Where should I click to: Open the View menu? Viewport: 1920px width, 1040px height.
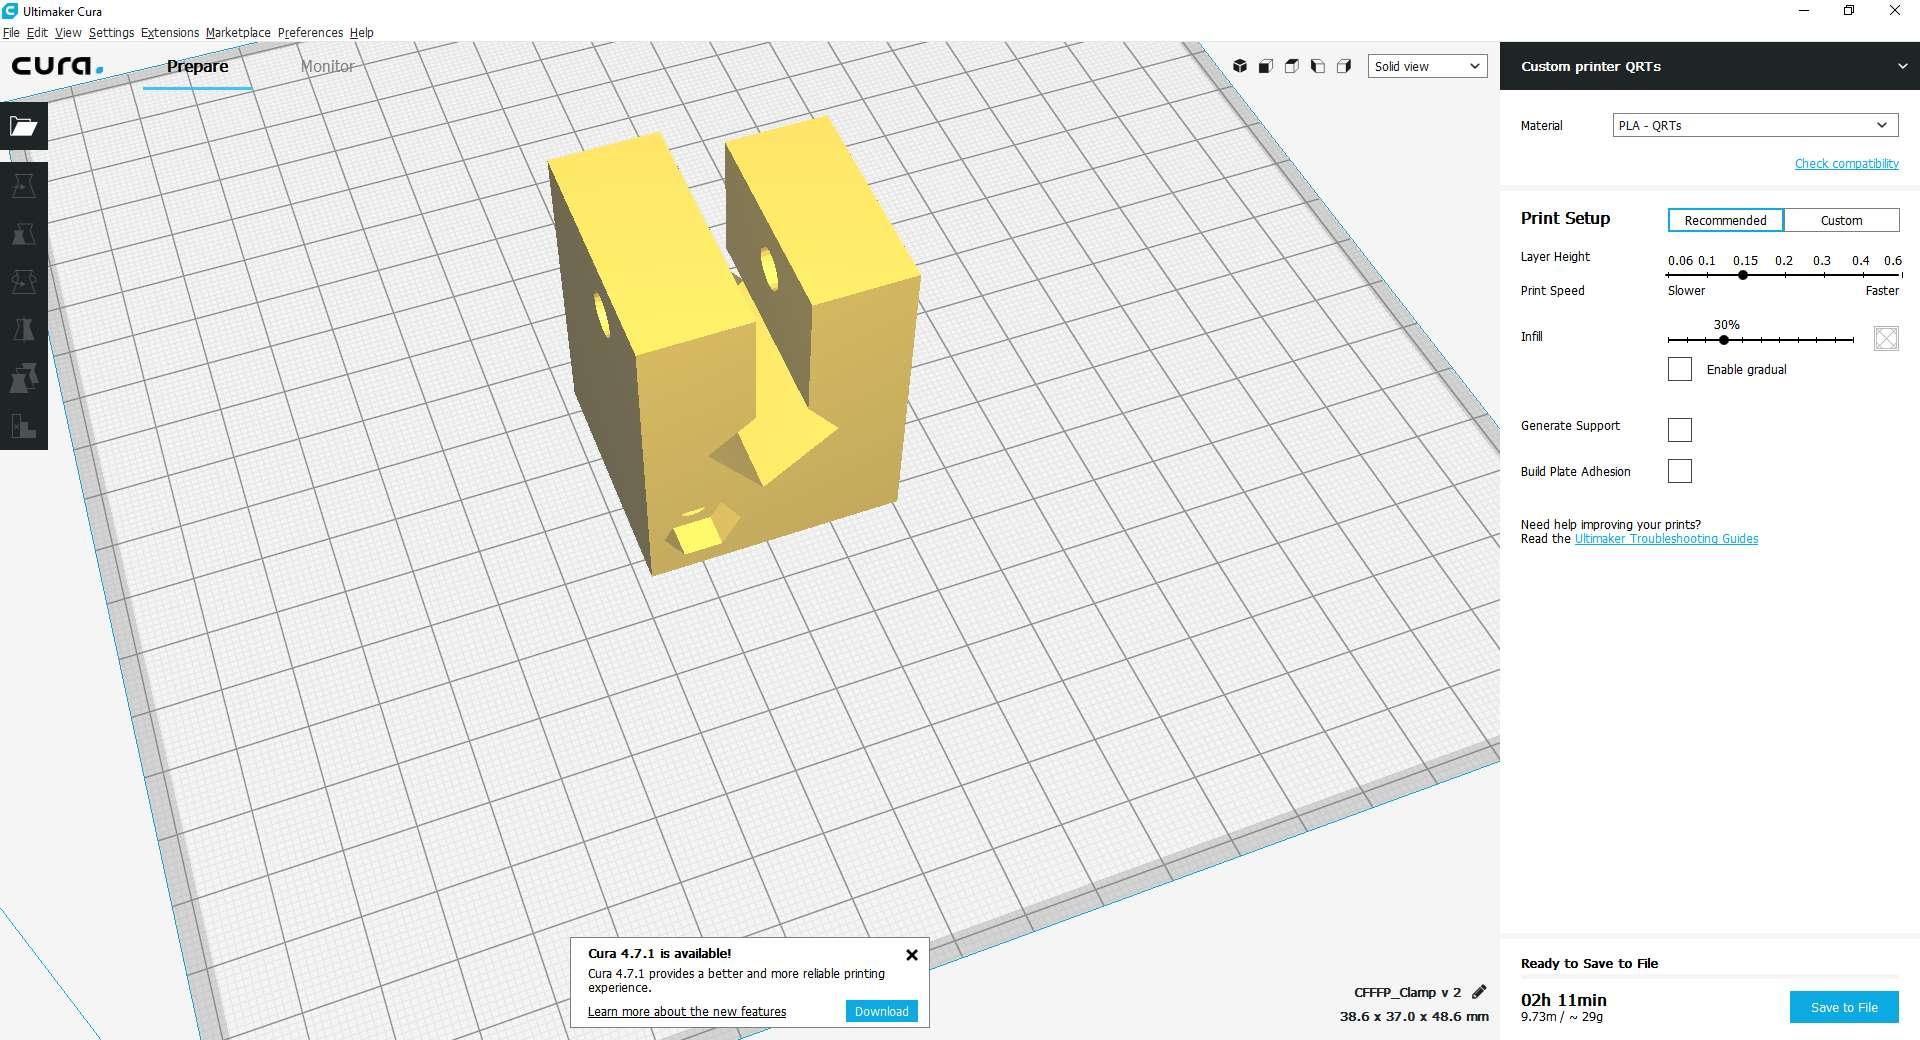point(68,32)
